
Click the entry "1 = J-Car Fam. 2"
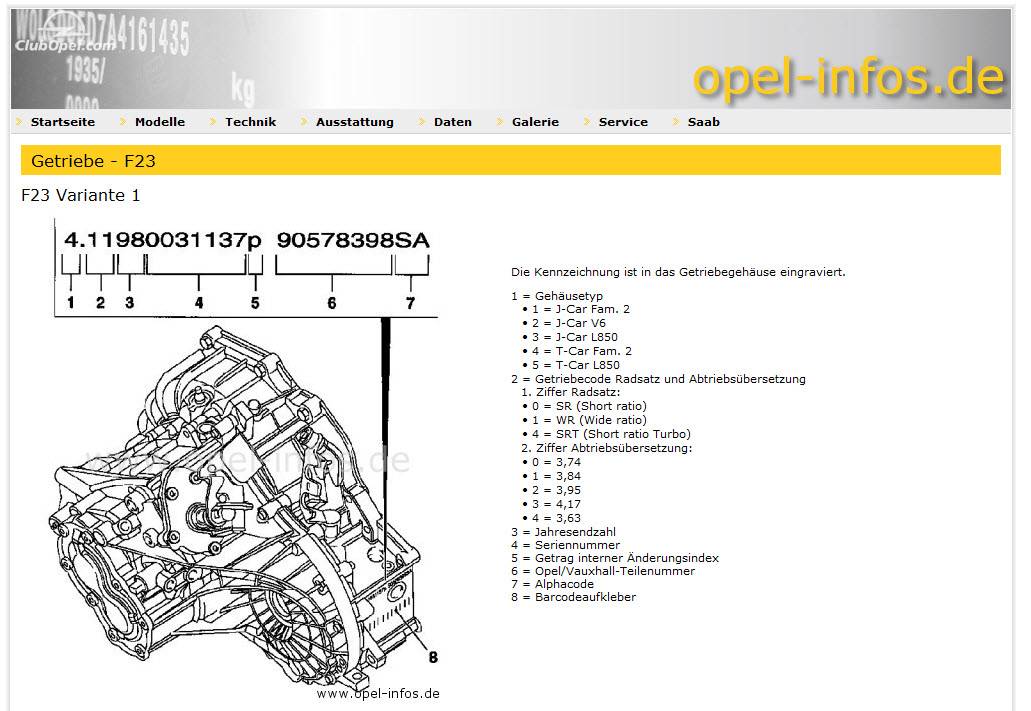(581, 309)
